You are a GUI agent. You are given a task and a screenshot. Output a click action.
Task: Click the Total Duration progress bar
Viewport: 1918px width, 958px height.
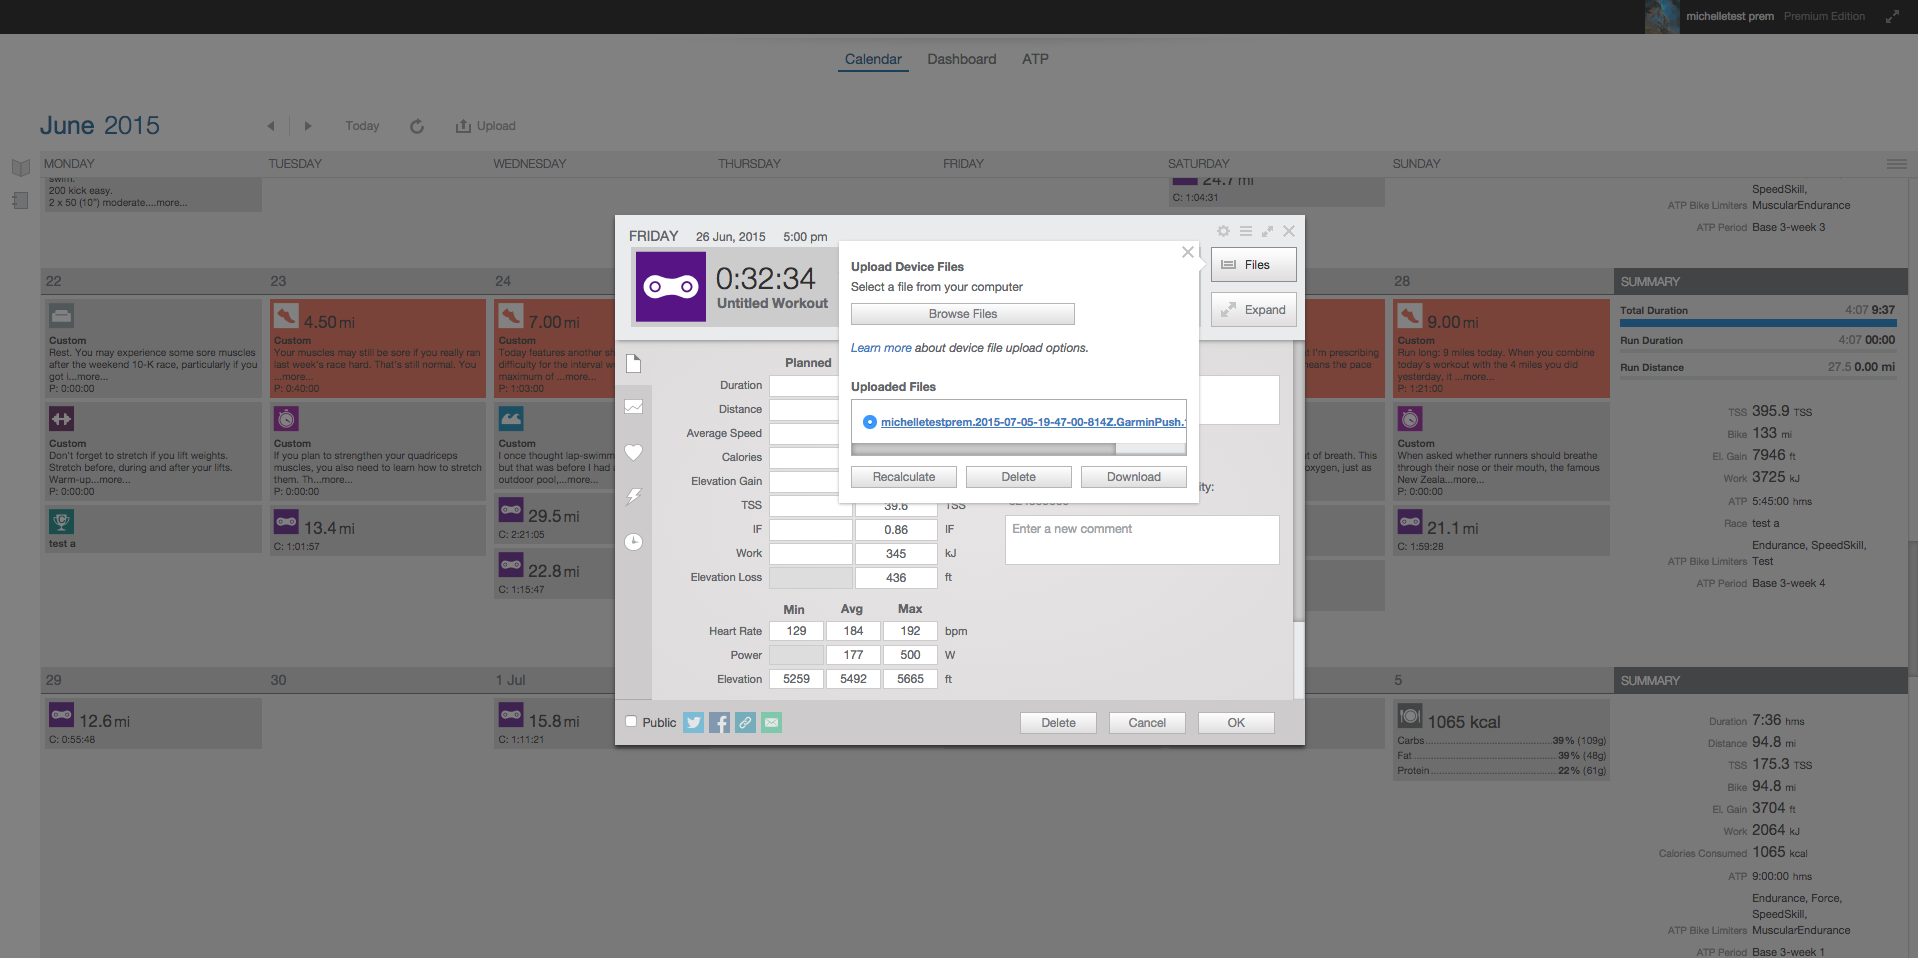click(x=1757, y=324)
